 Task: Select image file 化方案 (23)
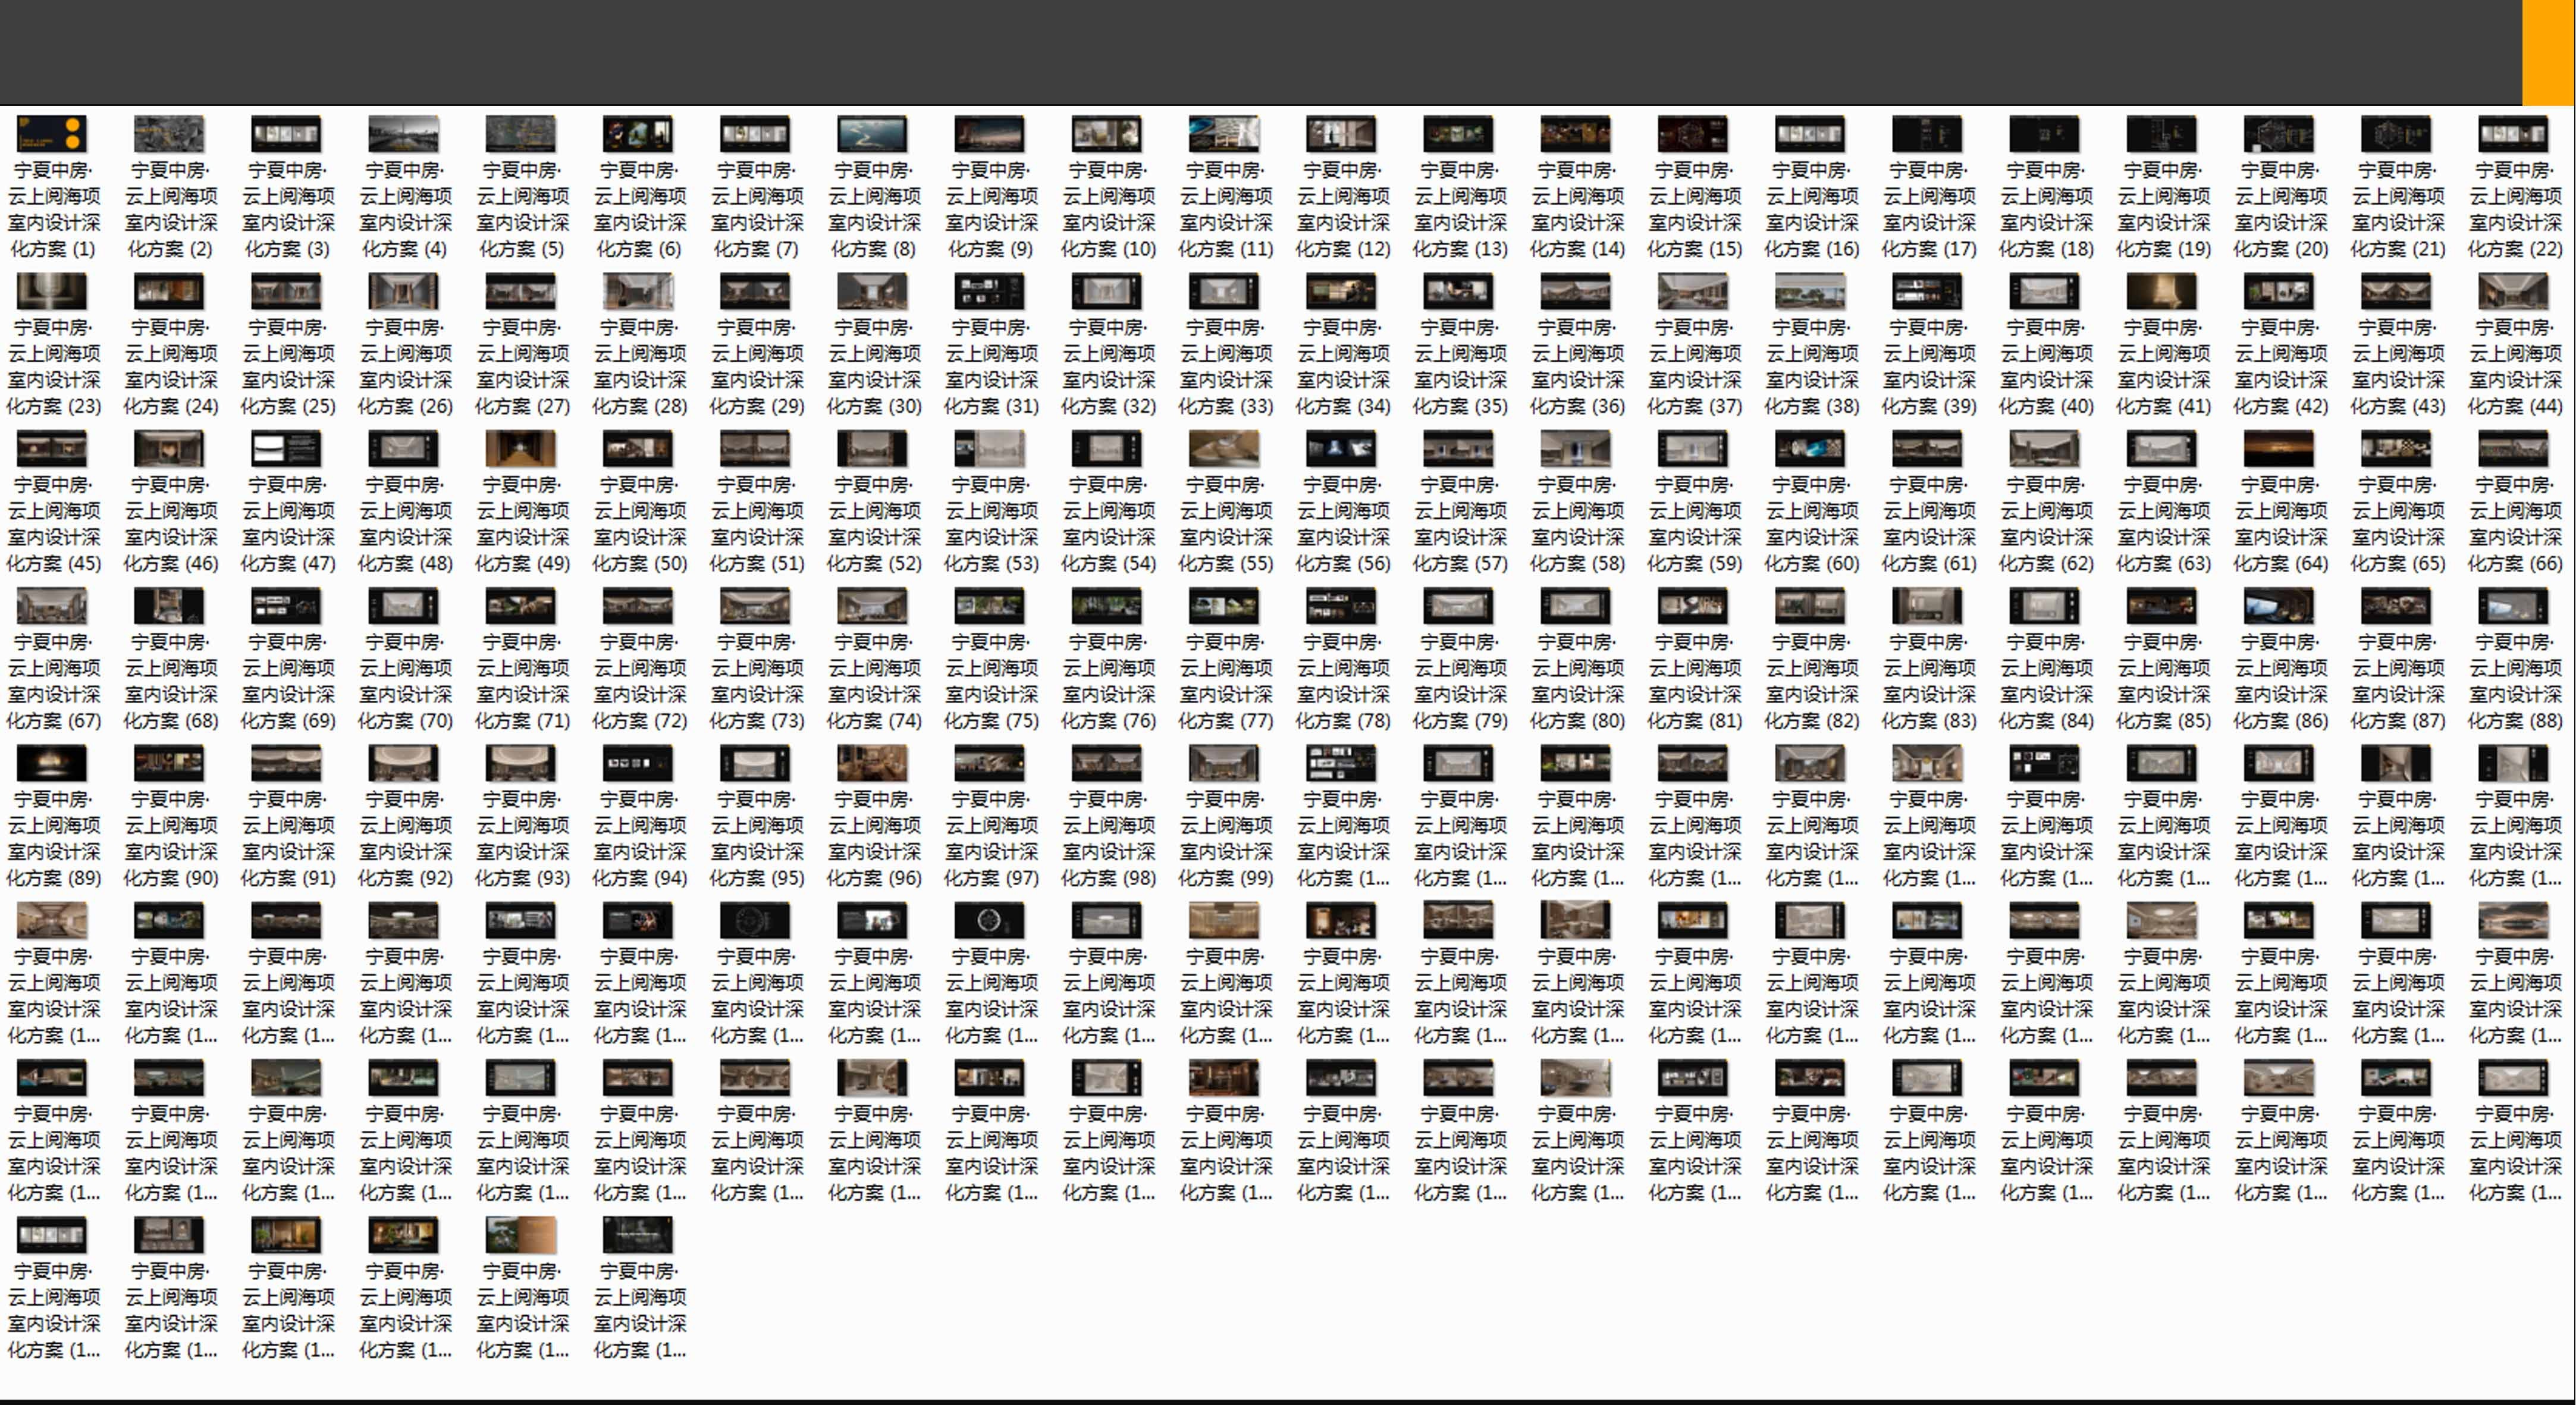52,291
